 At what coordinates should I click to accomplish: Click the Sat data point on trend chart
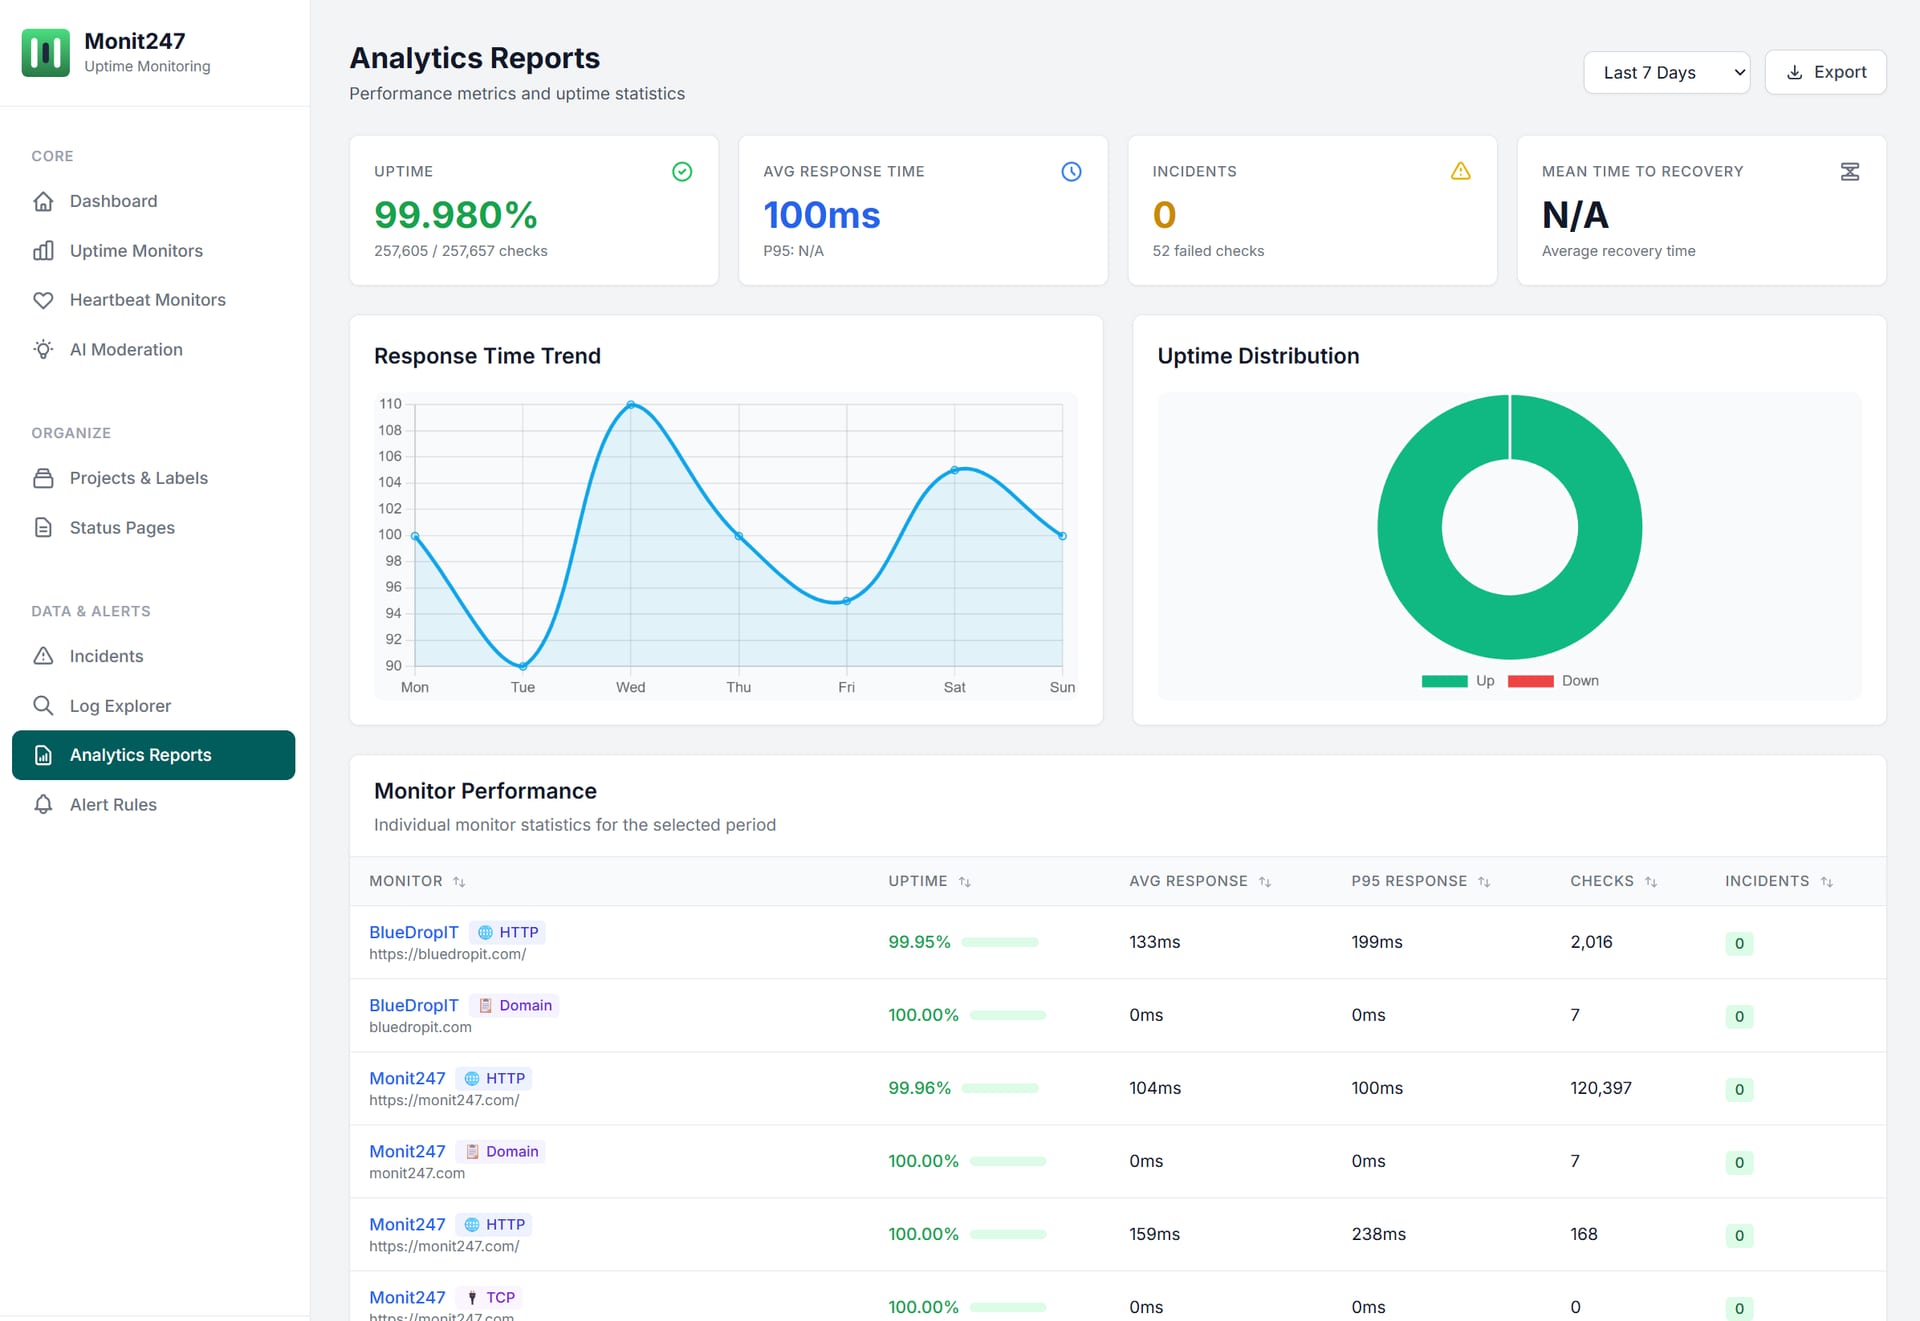point(955,470)
